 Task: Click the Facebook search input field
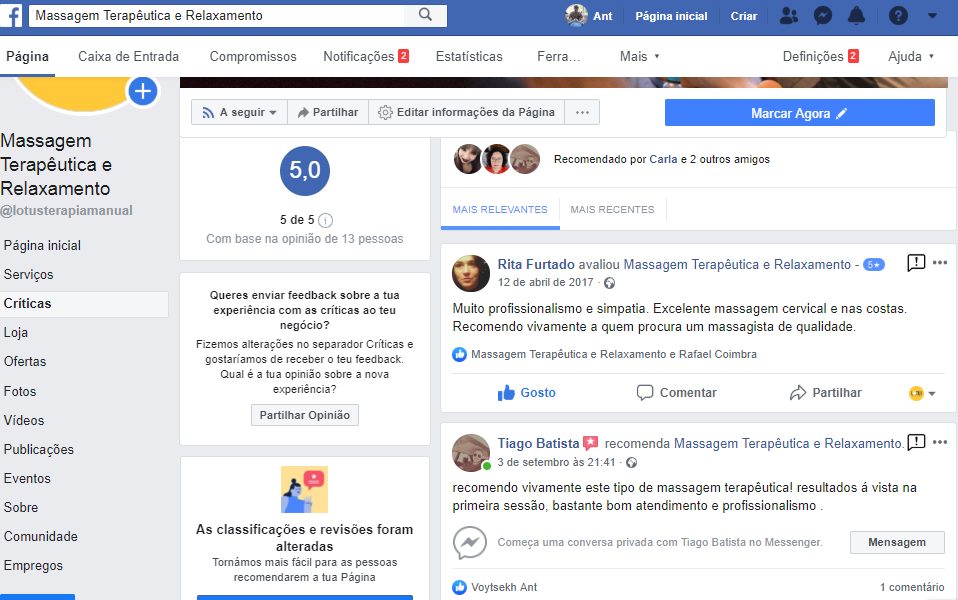(x=220, y=16)
